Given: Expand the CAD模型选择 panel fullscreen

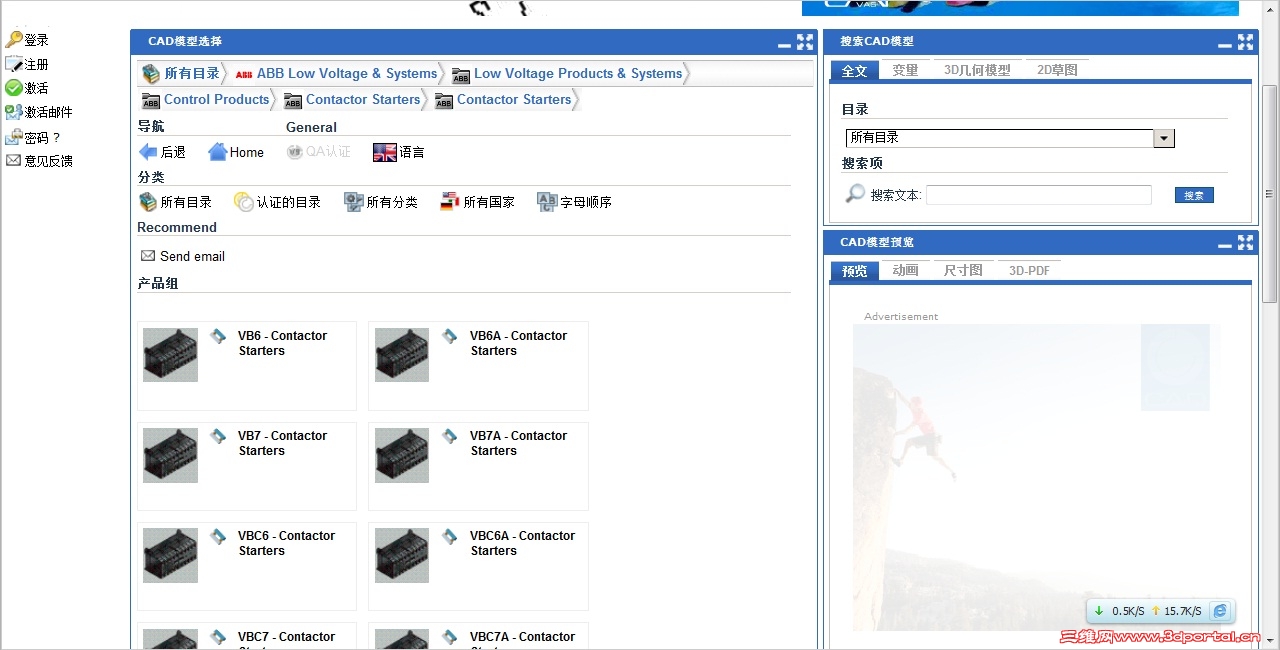Looking at the screenshot, I should click(805, 42).
